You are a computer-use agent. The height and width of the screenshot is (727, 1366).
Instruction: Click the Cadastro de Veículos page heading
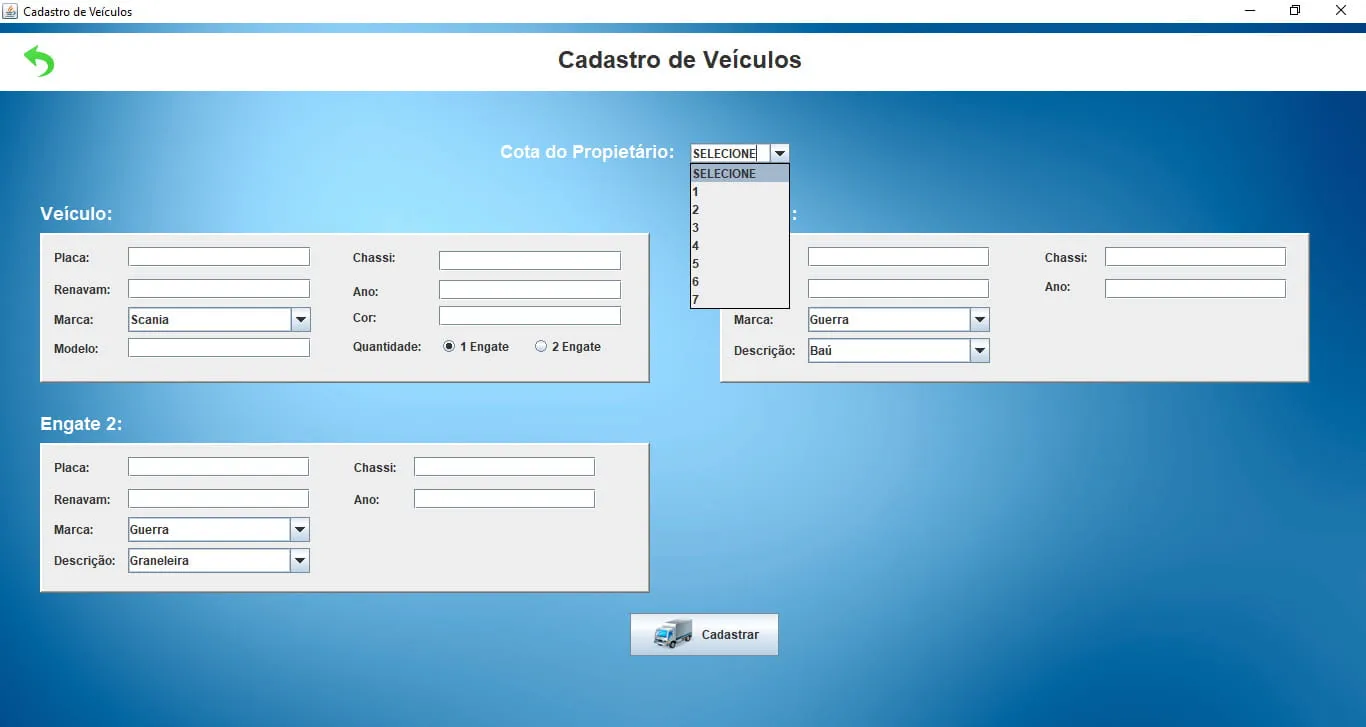[680, 60]
